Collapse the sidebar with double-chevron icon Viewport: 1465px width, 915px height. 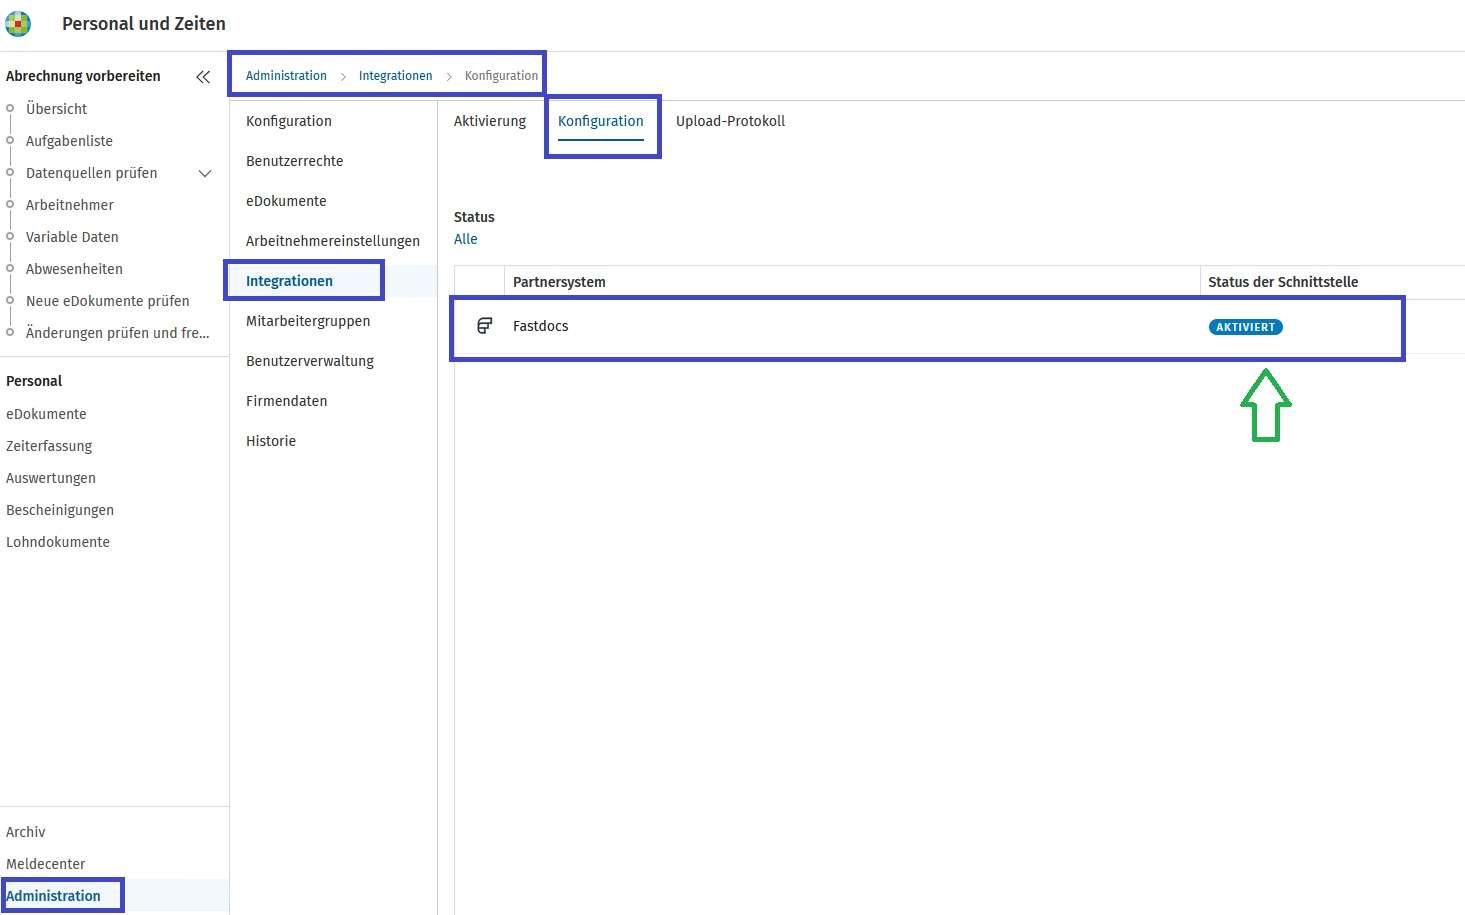click(x=203, y=77)
